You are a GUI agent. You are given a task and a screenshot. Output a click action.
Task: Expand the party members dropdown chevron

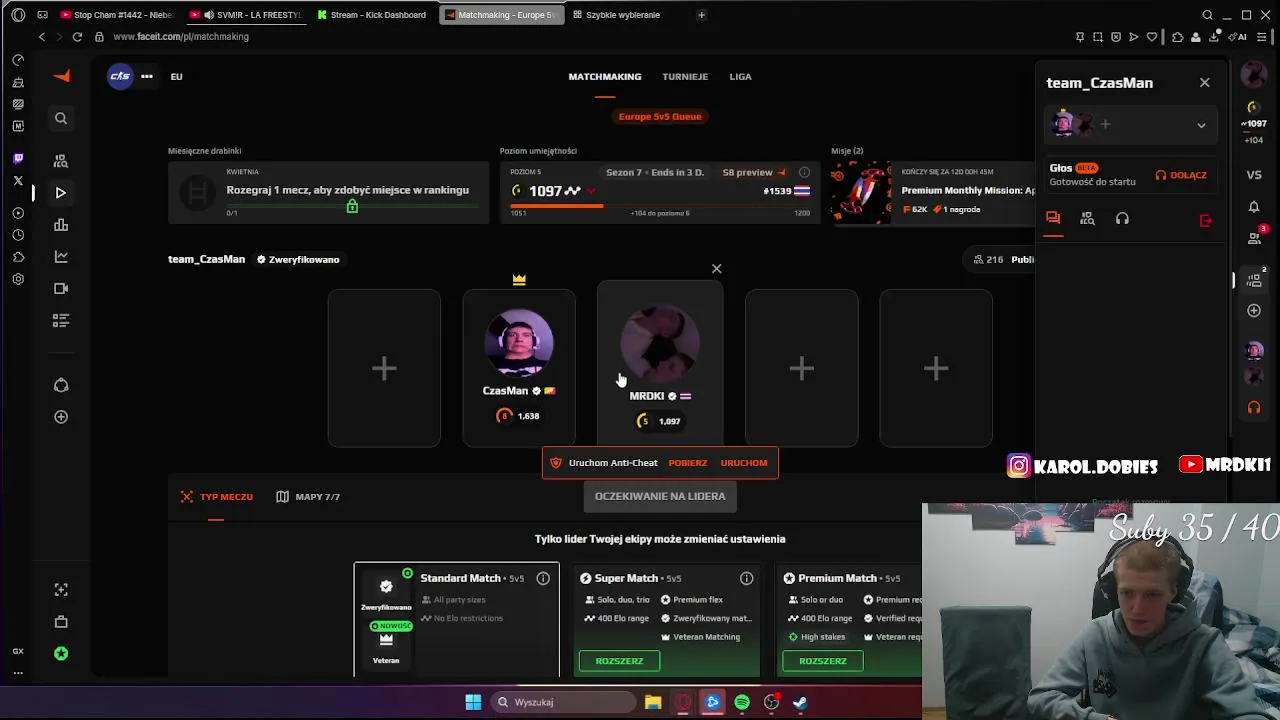(1201, 125)
